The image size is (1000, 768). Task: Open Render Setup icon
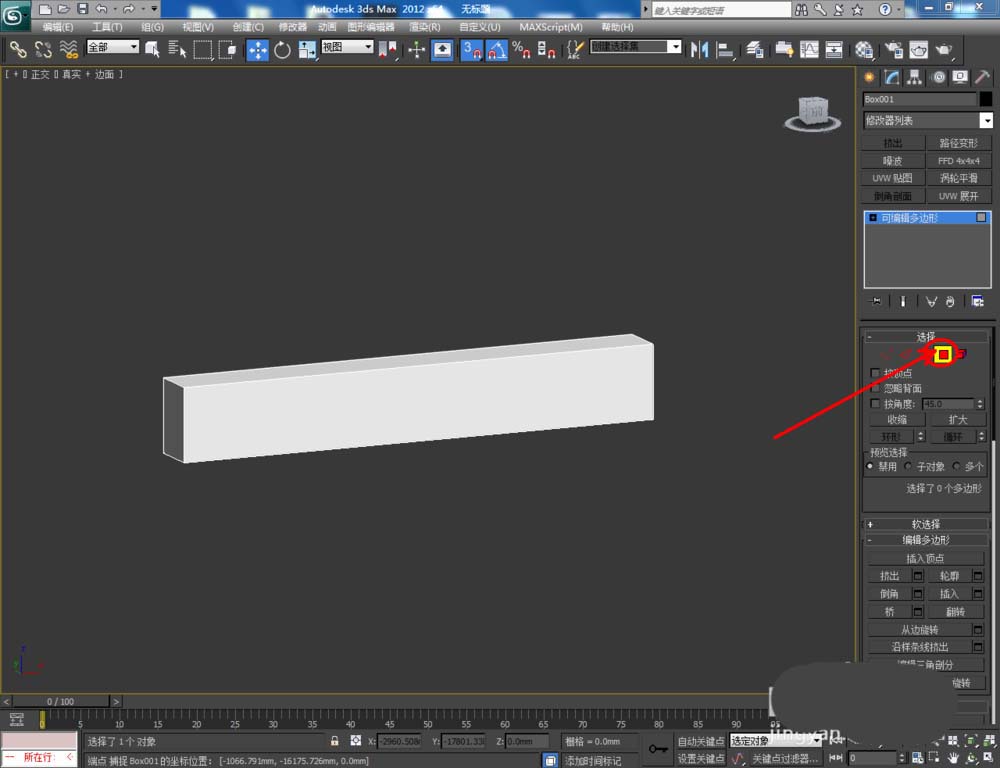894,49
